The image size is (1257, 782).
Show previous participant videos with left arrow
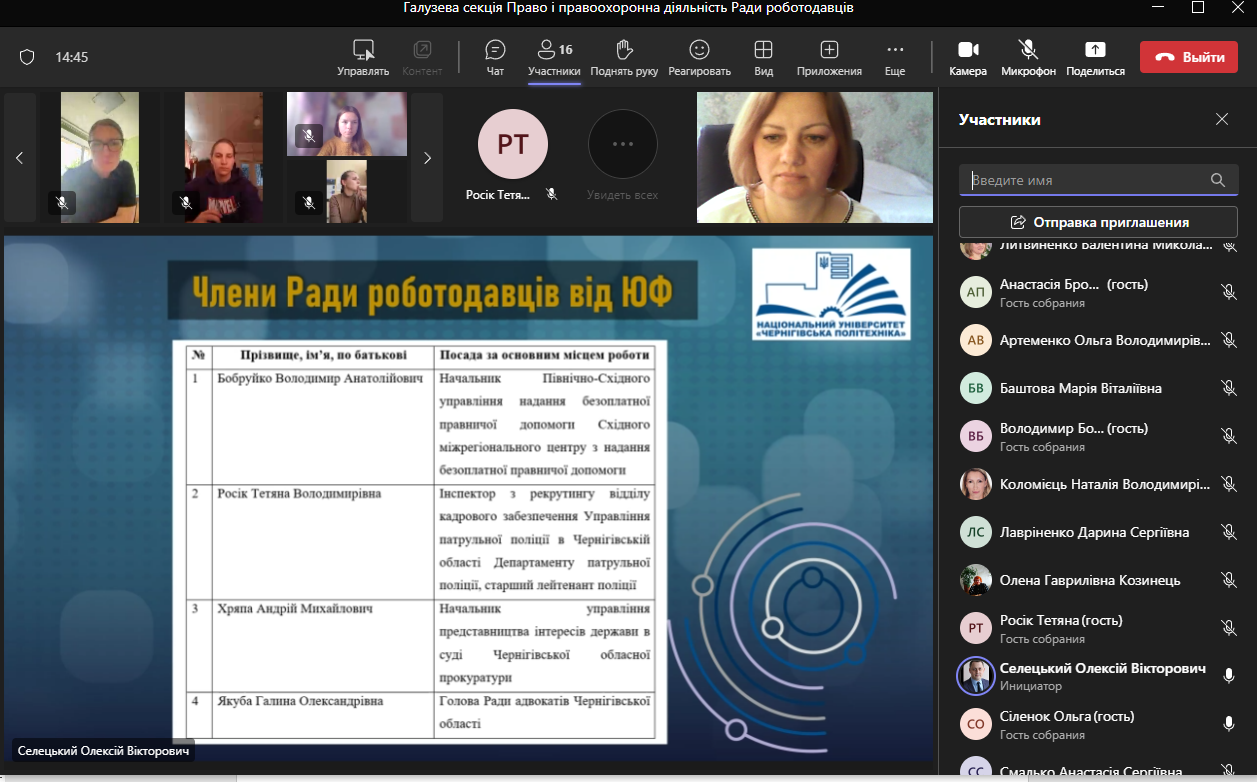click(19, 157)
